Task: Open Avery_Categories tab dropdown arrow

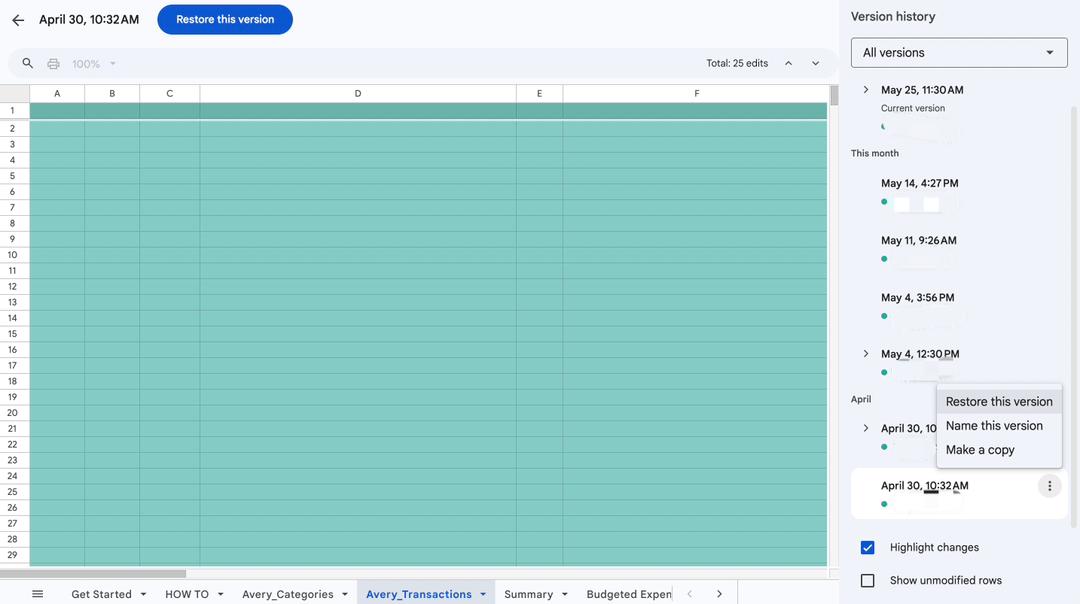Action: (345, 594)
